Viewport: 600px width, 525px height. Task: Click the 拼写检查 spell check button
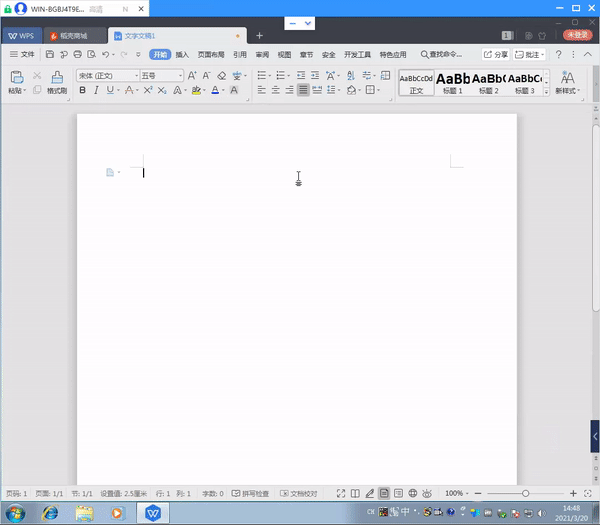251,493
